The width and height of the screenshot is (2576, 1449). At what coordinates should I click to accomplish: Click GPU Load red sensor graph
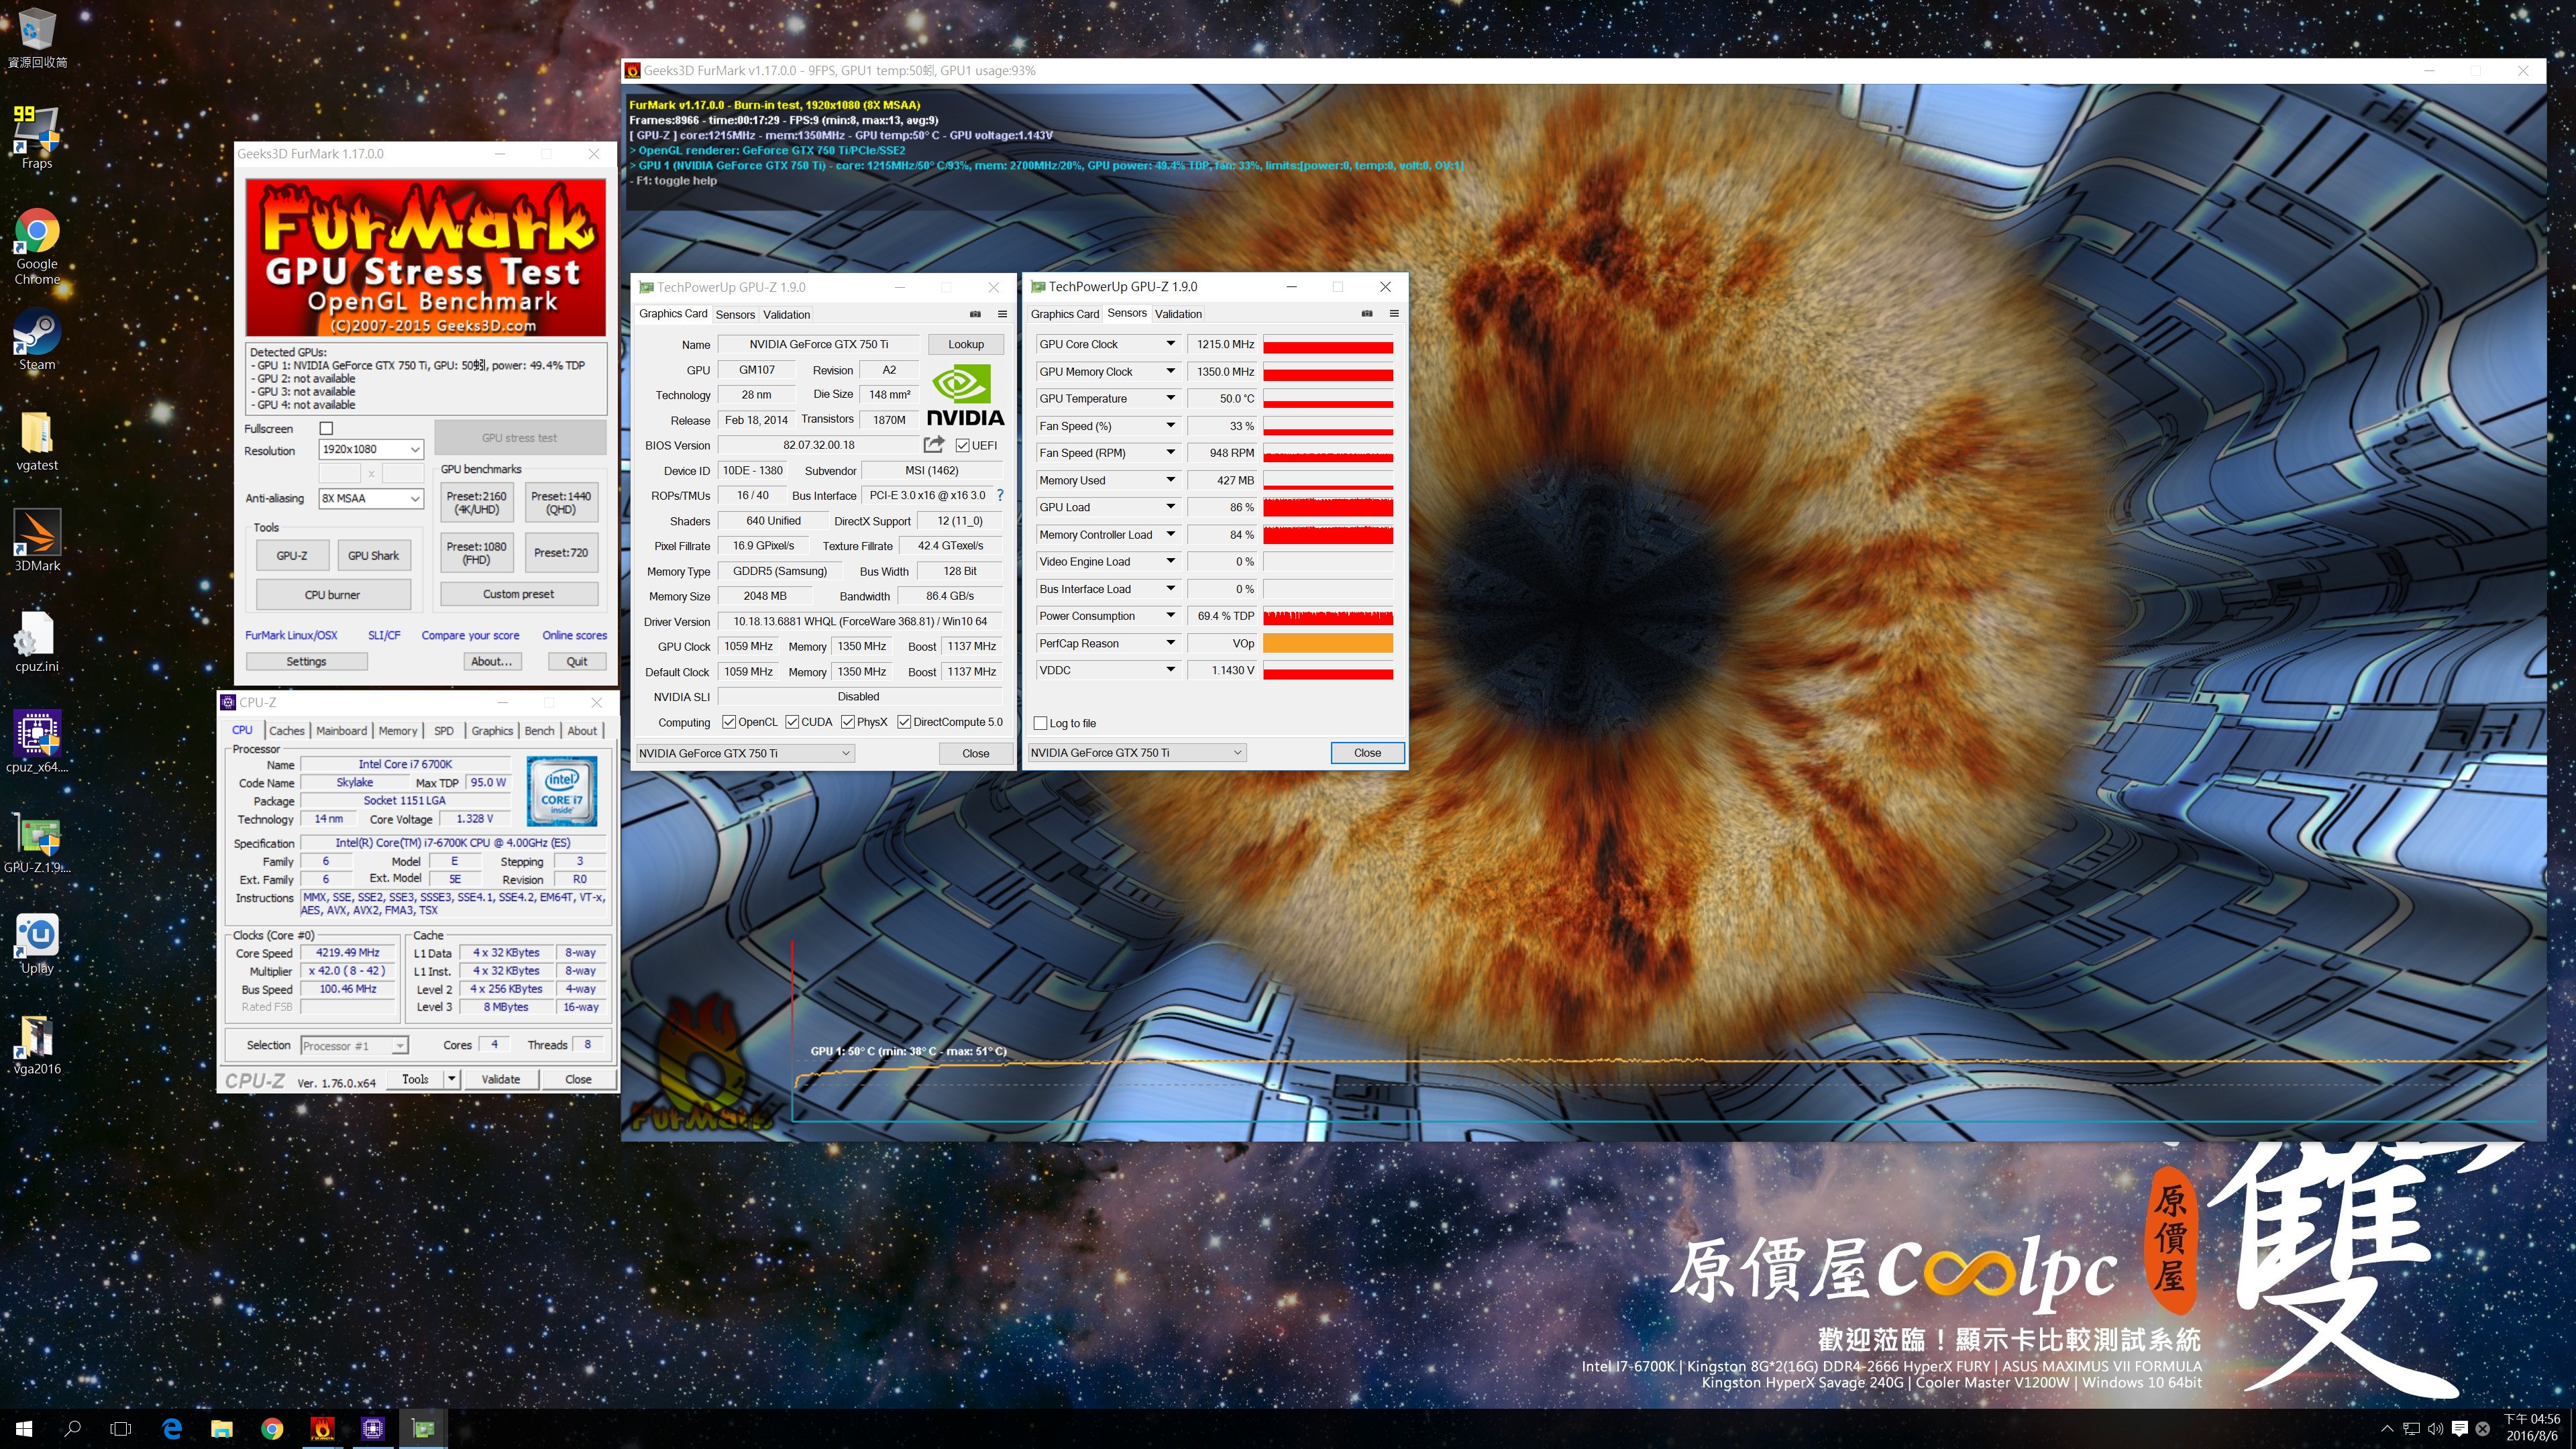click(x=1328, y=507)
